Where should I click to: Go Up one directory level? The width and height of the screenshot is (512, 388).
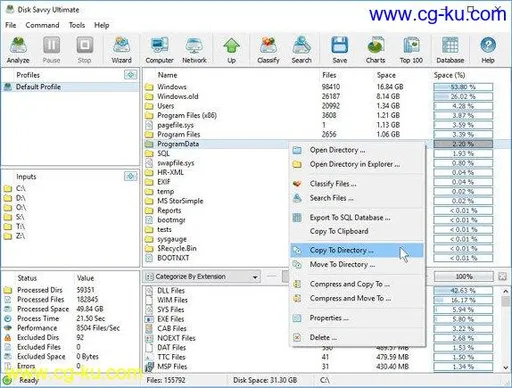pos(231,50)
